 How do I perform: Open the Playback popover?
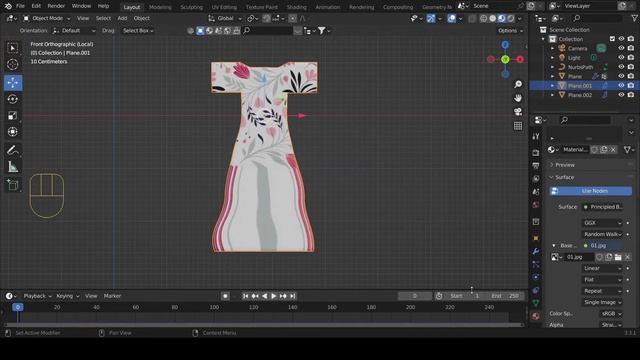[37, 296]
